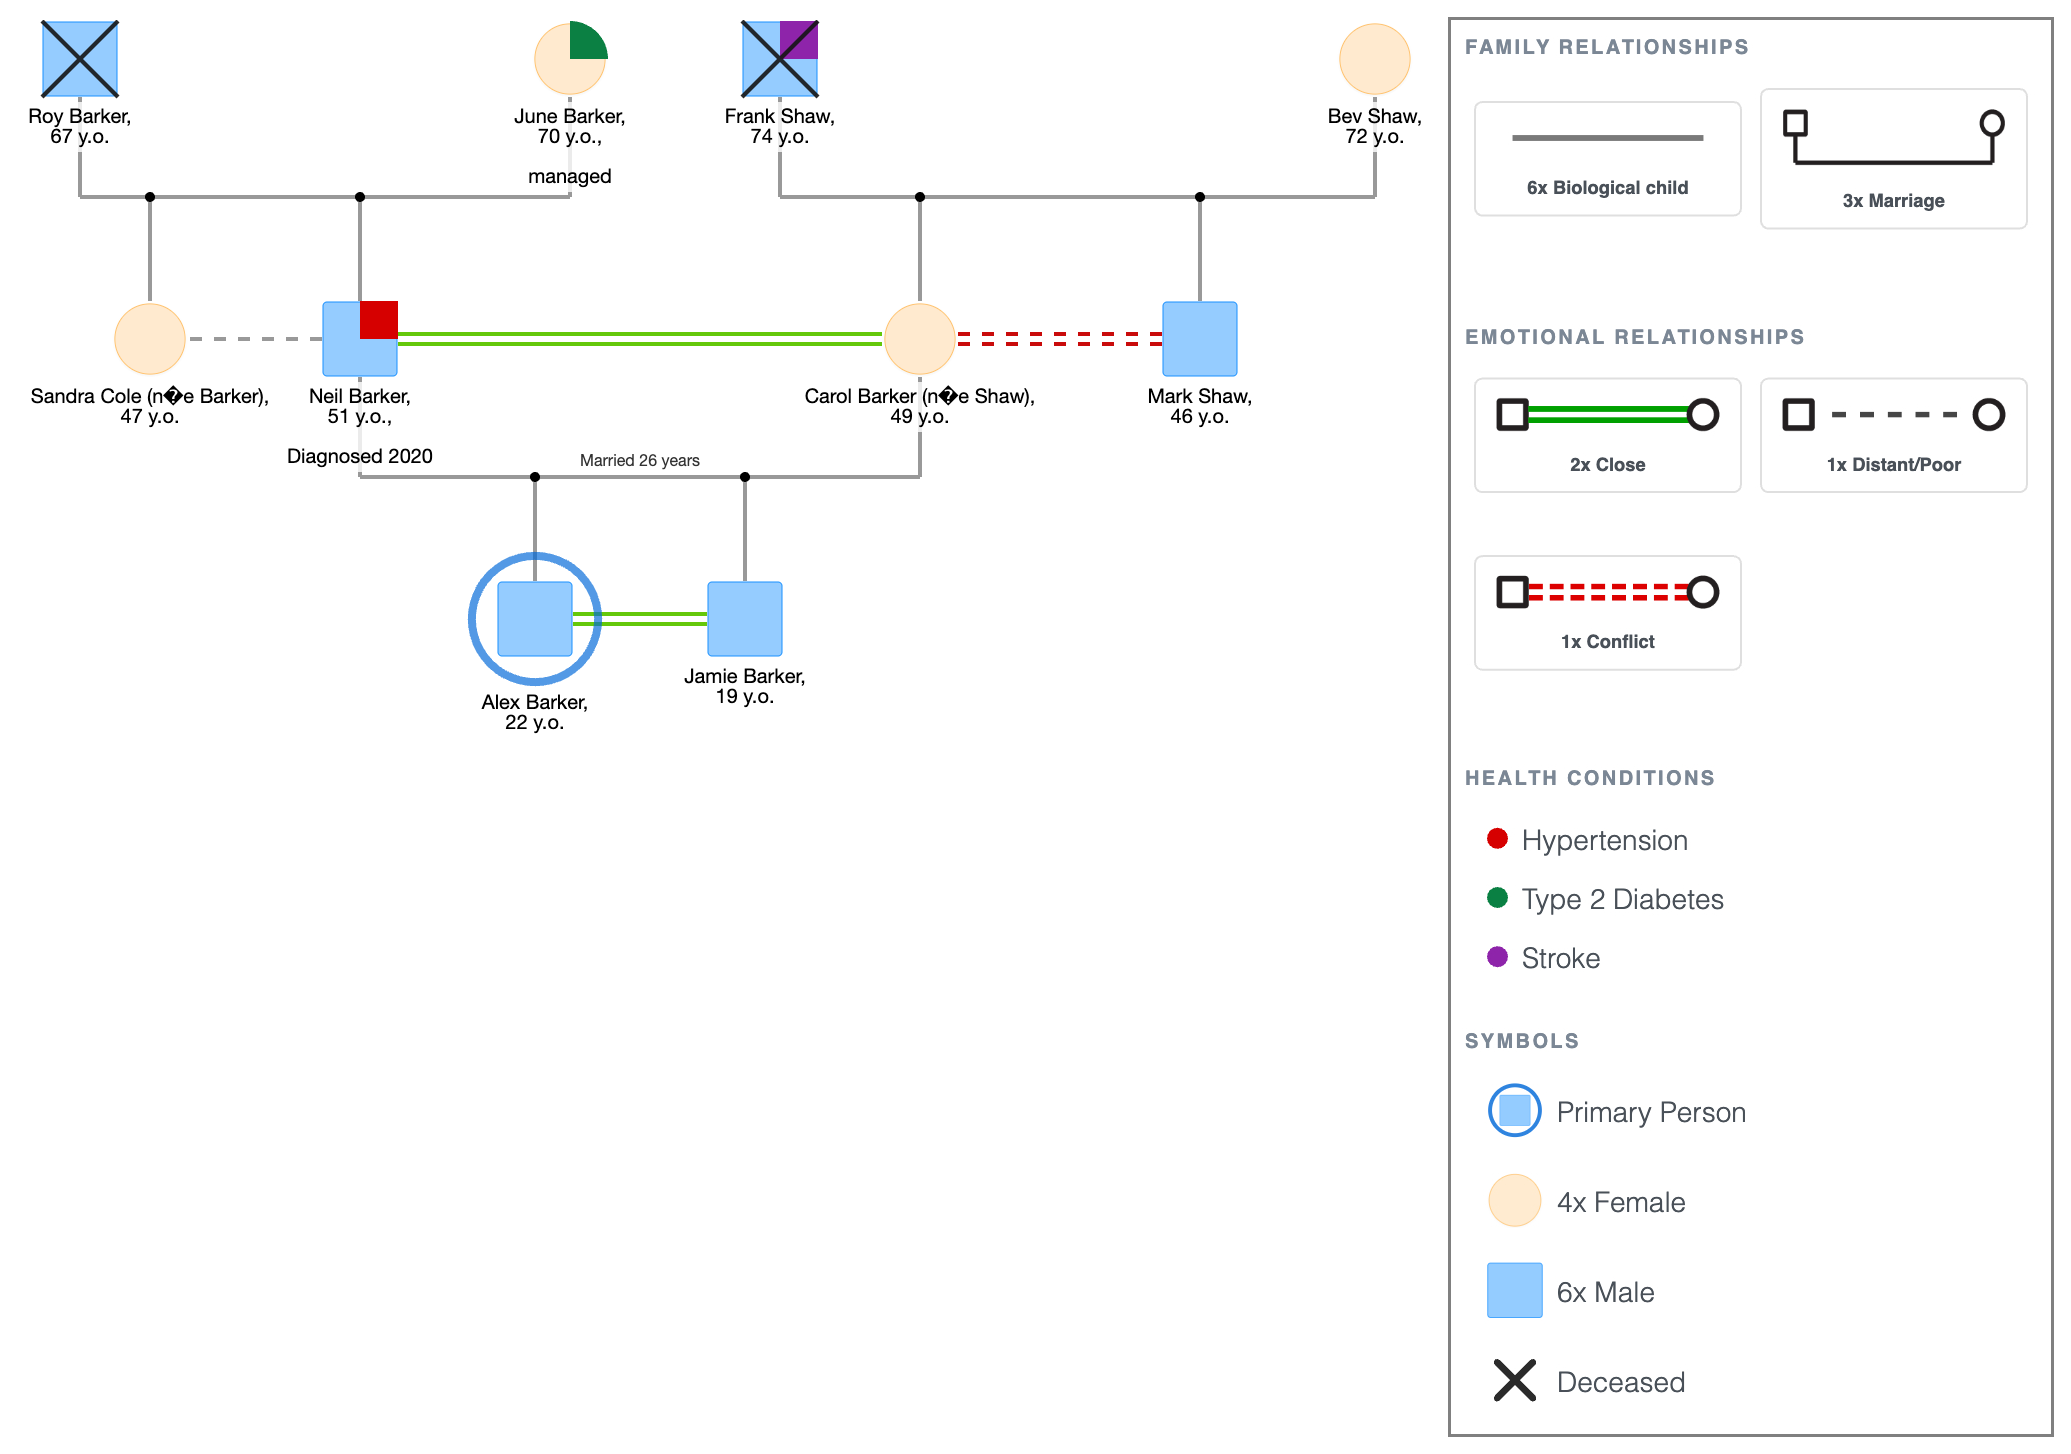This screenshot has width=2071, height=1454.
Task: Click the 'Mark Shaw, 46 y.o.' name label
Action: (1200, 406)
